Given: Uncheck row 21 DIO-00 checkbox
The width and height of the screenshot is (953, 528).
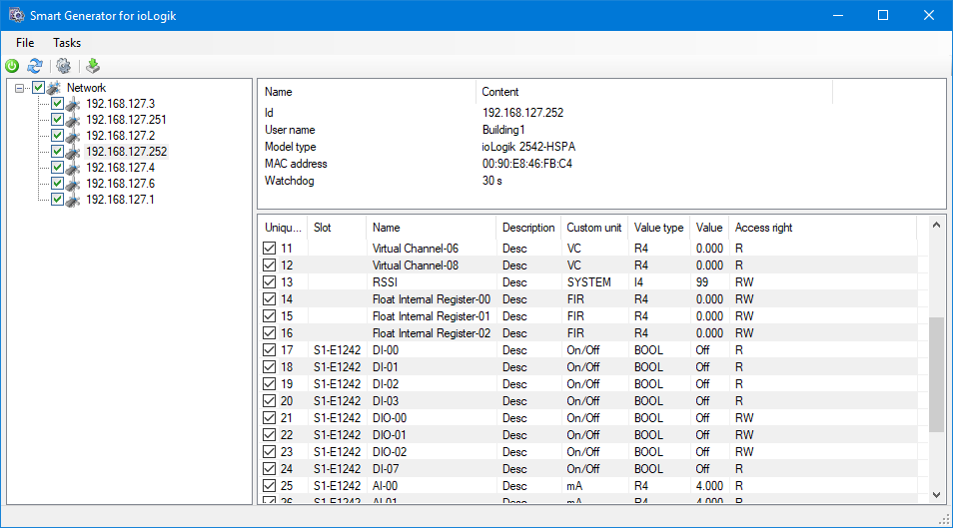Looking at the screenshot, I should pyautogui.click(x=269, y=418).
